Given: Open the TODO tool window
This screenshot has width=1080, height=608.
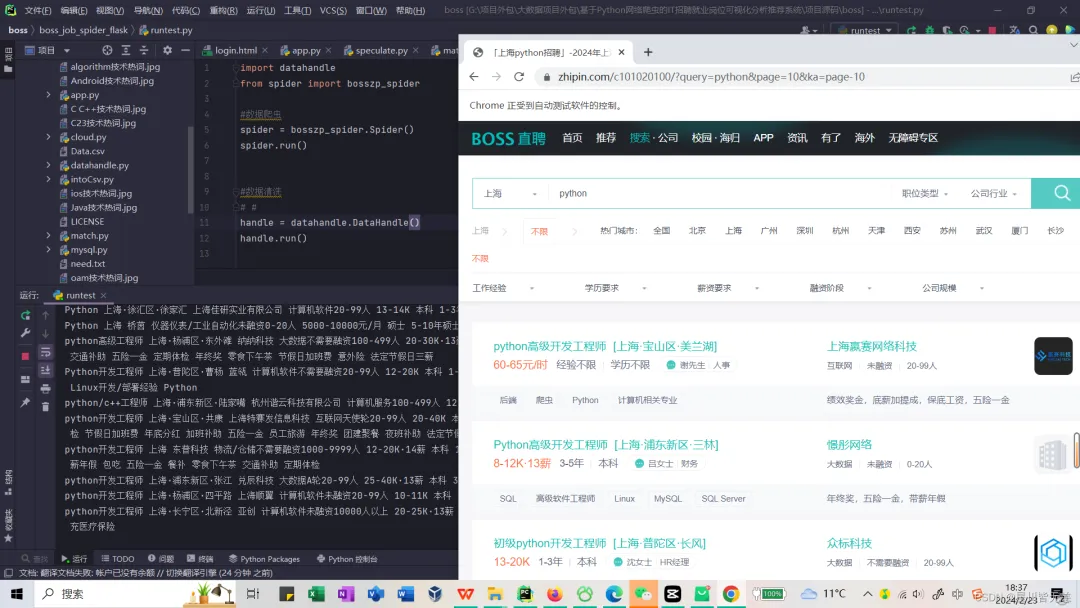Looking at the screenshot, I should [118, 558].
